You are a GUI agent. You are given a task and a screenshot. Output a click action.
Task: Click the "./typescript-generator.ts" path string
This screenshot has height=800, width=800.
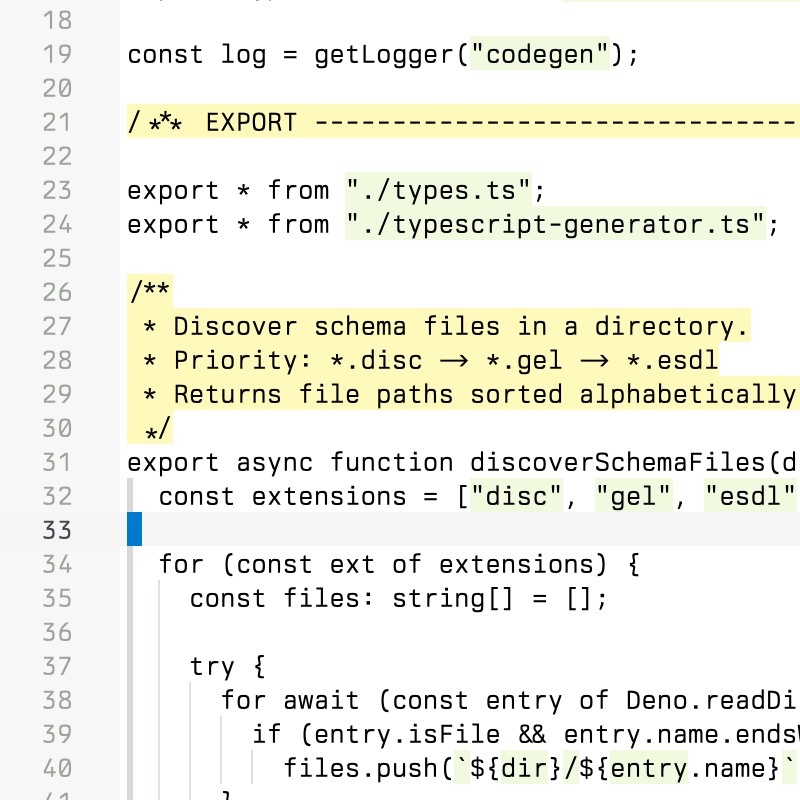tap(555, 223)
